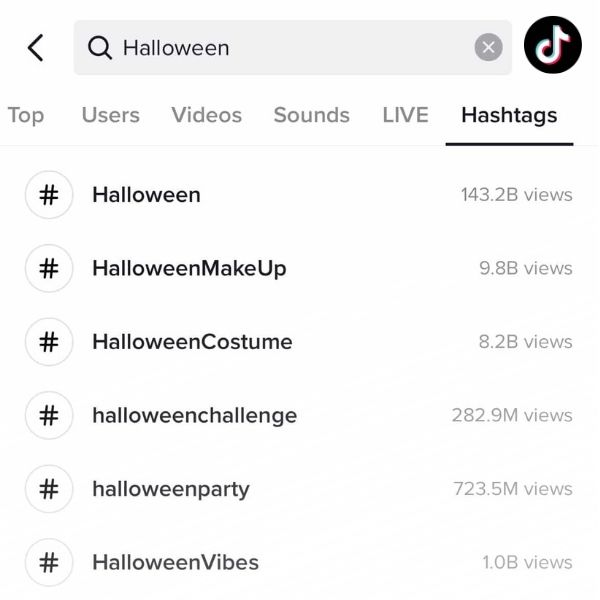Screen dimensions: 600x600
Task: Tap the hash icon beside halloweenchallenge
Action: (x=49, y=415)
